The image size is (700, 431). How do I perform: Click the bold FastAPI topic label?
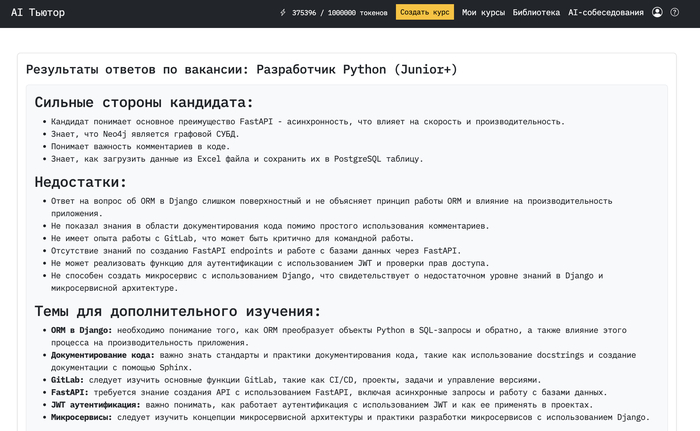(x=70, y=392)
